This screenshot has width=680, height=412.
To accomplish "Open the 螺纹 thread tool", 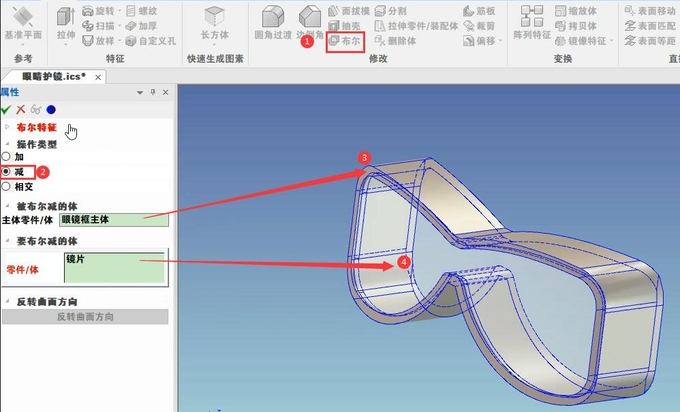I will click(x=142, y=11).
